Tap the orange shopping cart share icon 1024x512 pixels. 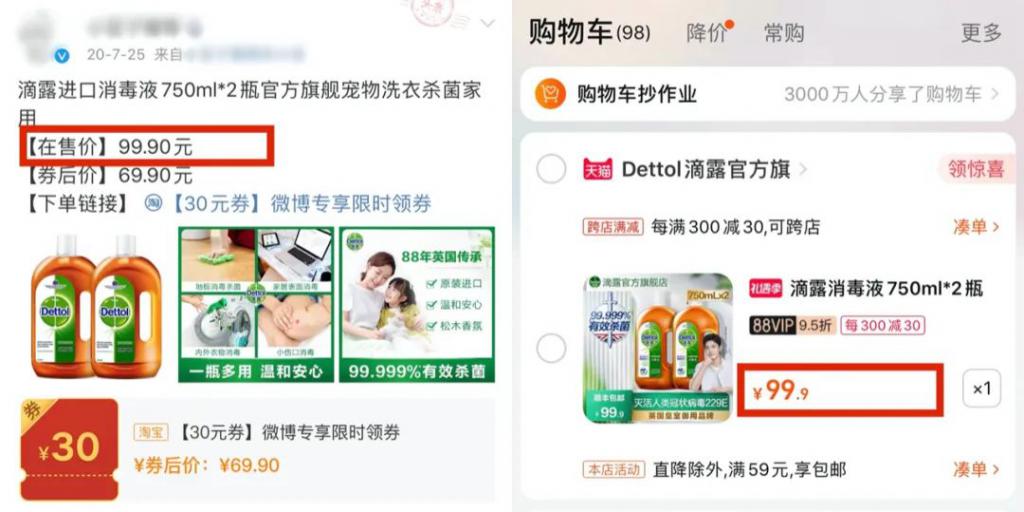tap(550, 94)
